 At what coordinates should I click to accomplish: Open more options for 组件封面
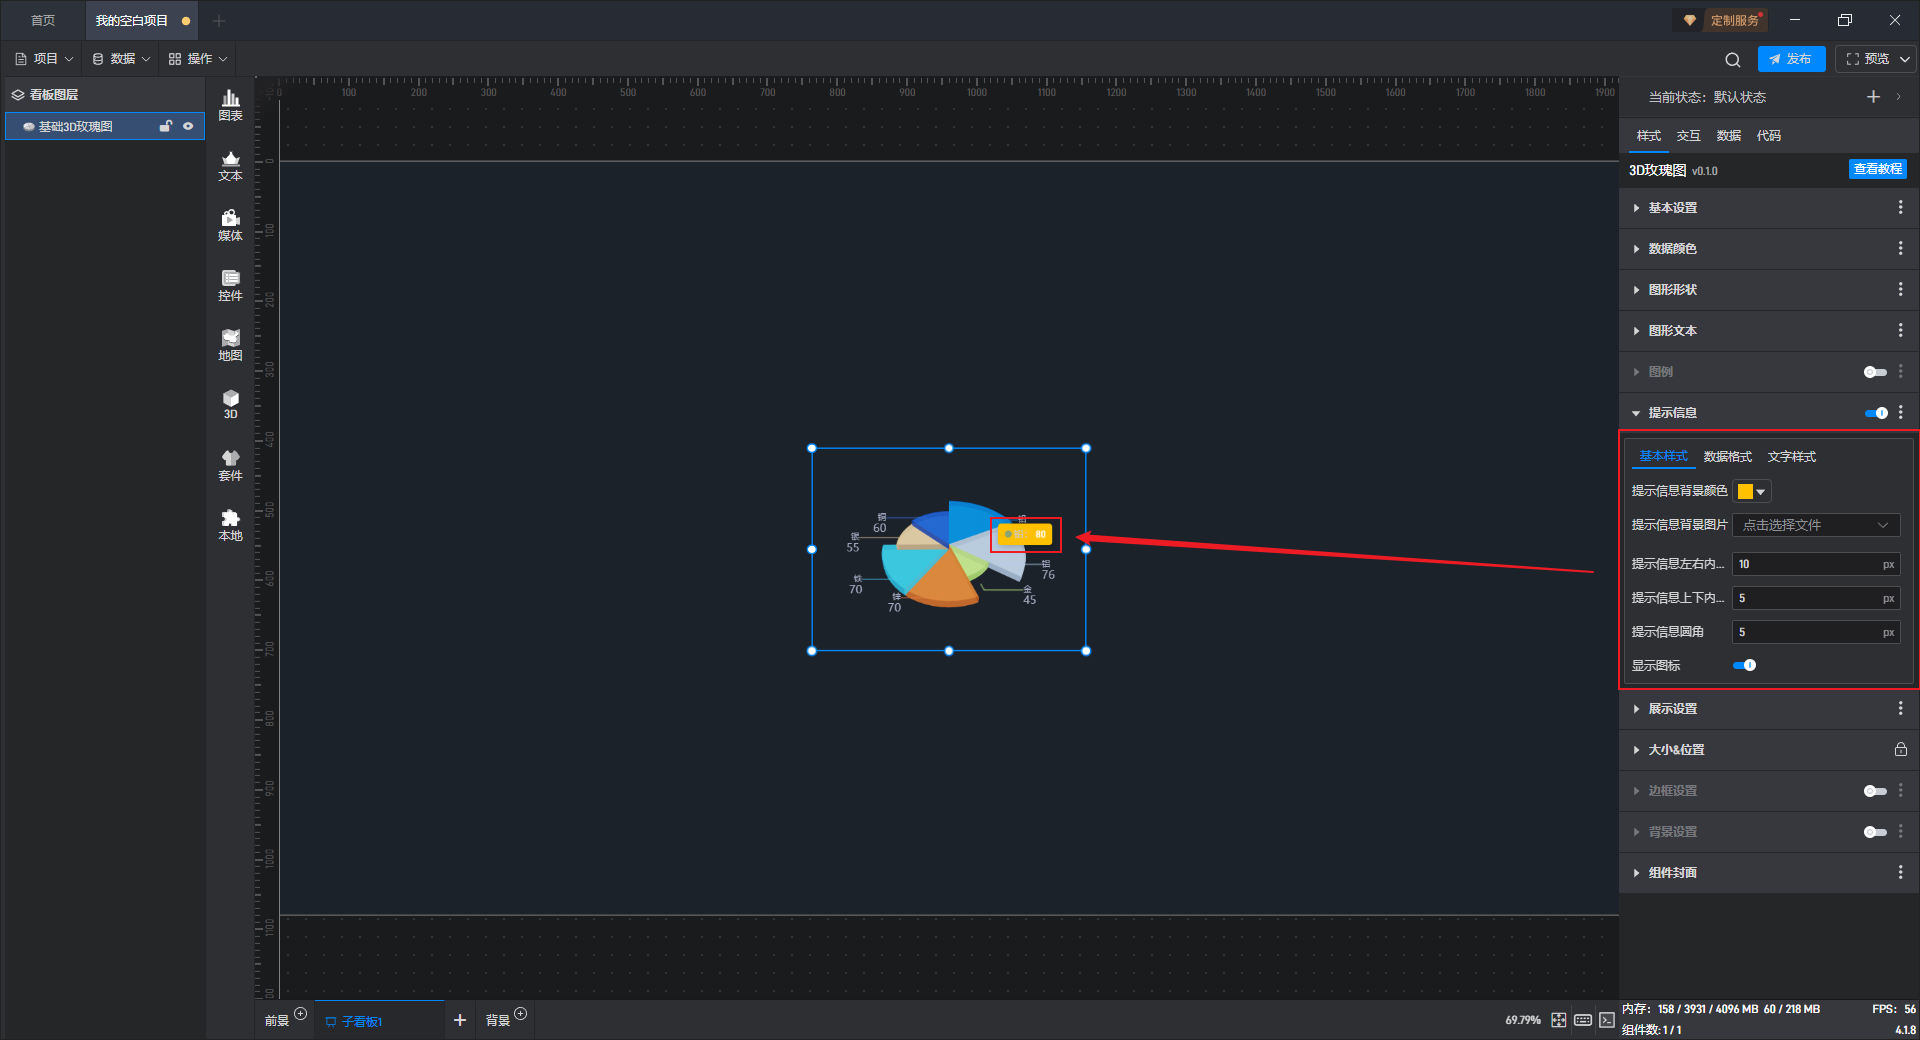(1900, 872)
